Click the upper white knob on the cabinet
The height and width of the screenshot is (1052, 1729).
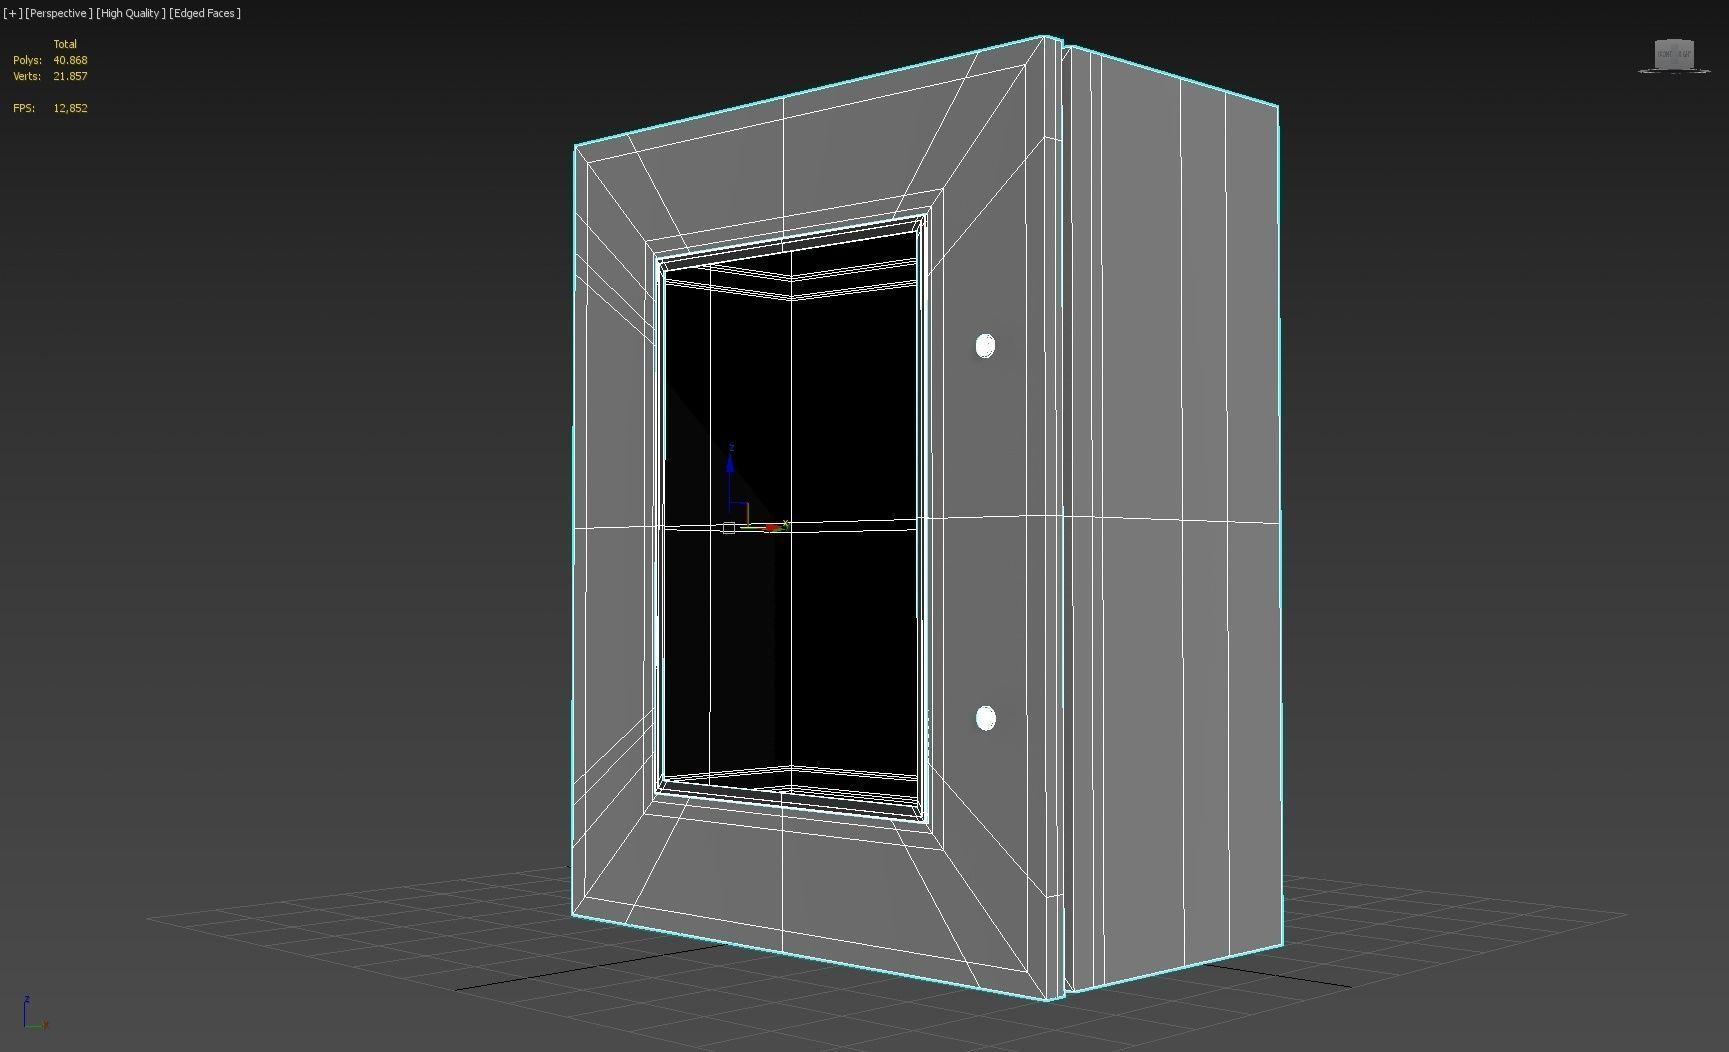click(x=985, y=346)
